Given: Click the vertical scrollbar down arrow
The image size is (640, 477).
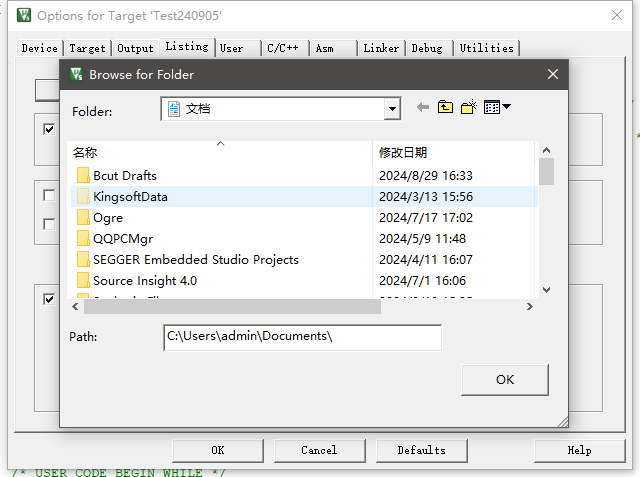Looking at the screenshot, I should [x=546, y=290].
